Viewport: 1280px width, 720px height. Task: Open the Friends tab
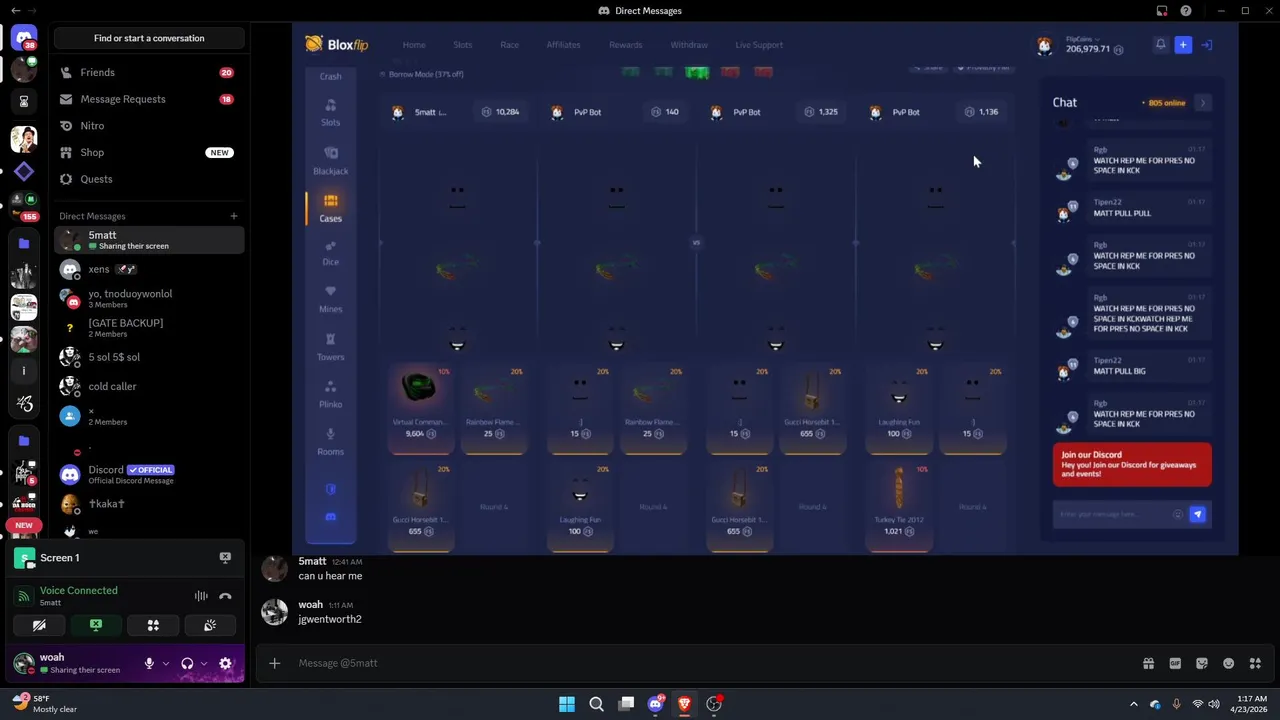pyautogui.click(x=149, y=72)
